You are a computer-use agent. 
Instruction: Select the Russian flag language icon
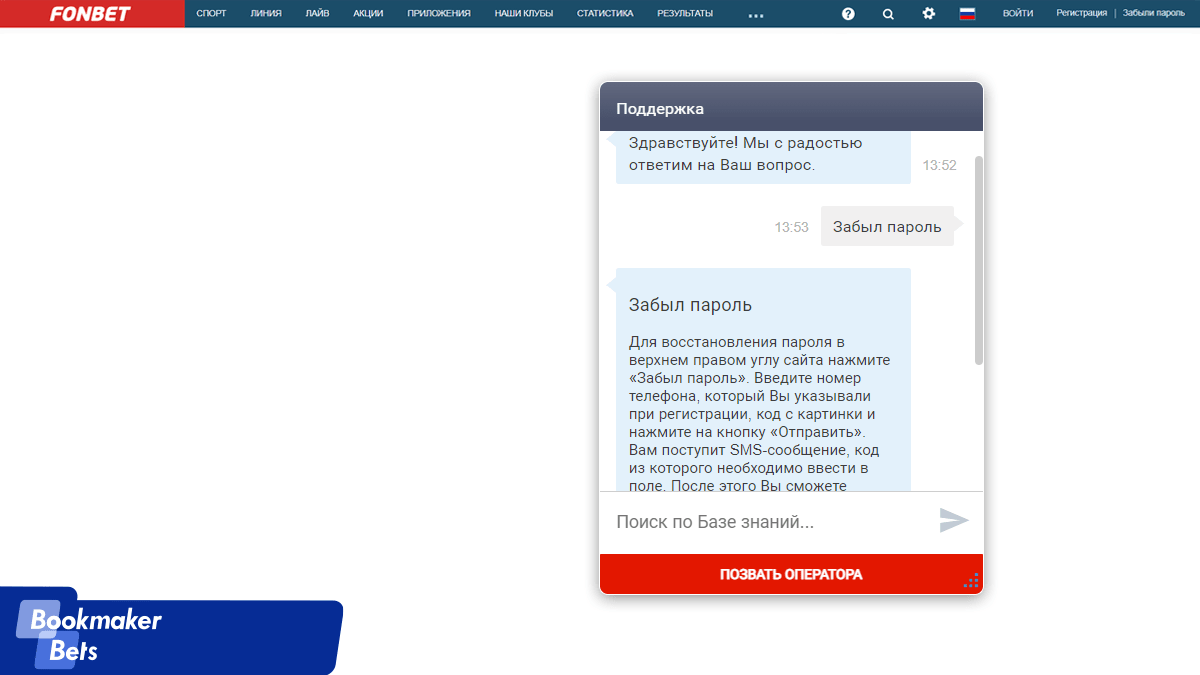tap(967, 14)
